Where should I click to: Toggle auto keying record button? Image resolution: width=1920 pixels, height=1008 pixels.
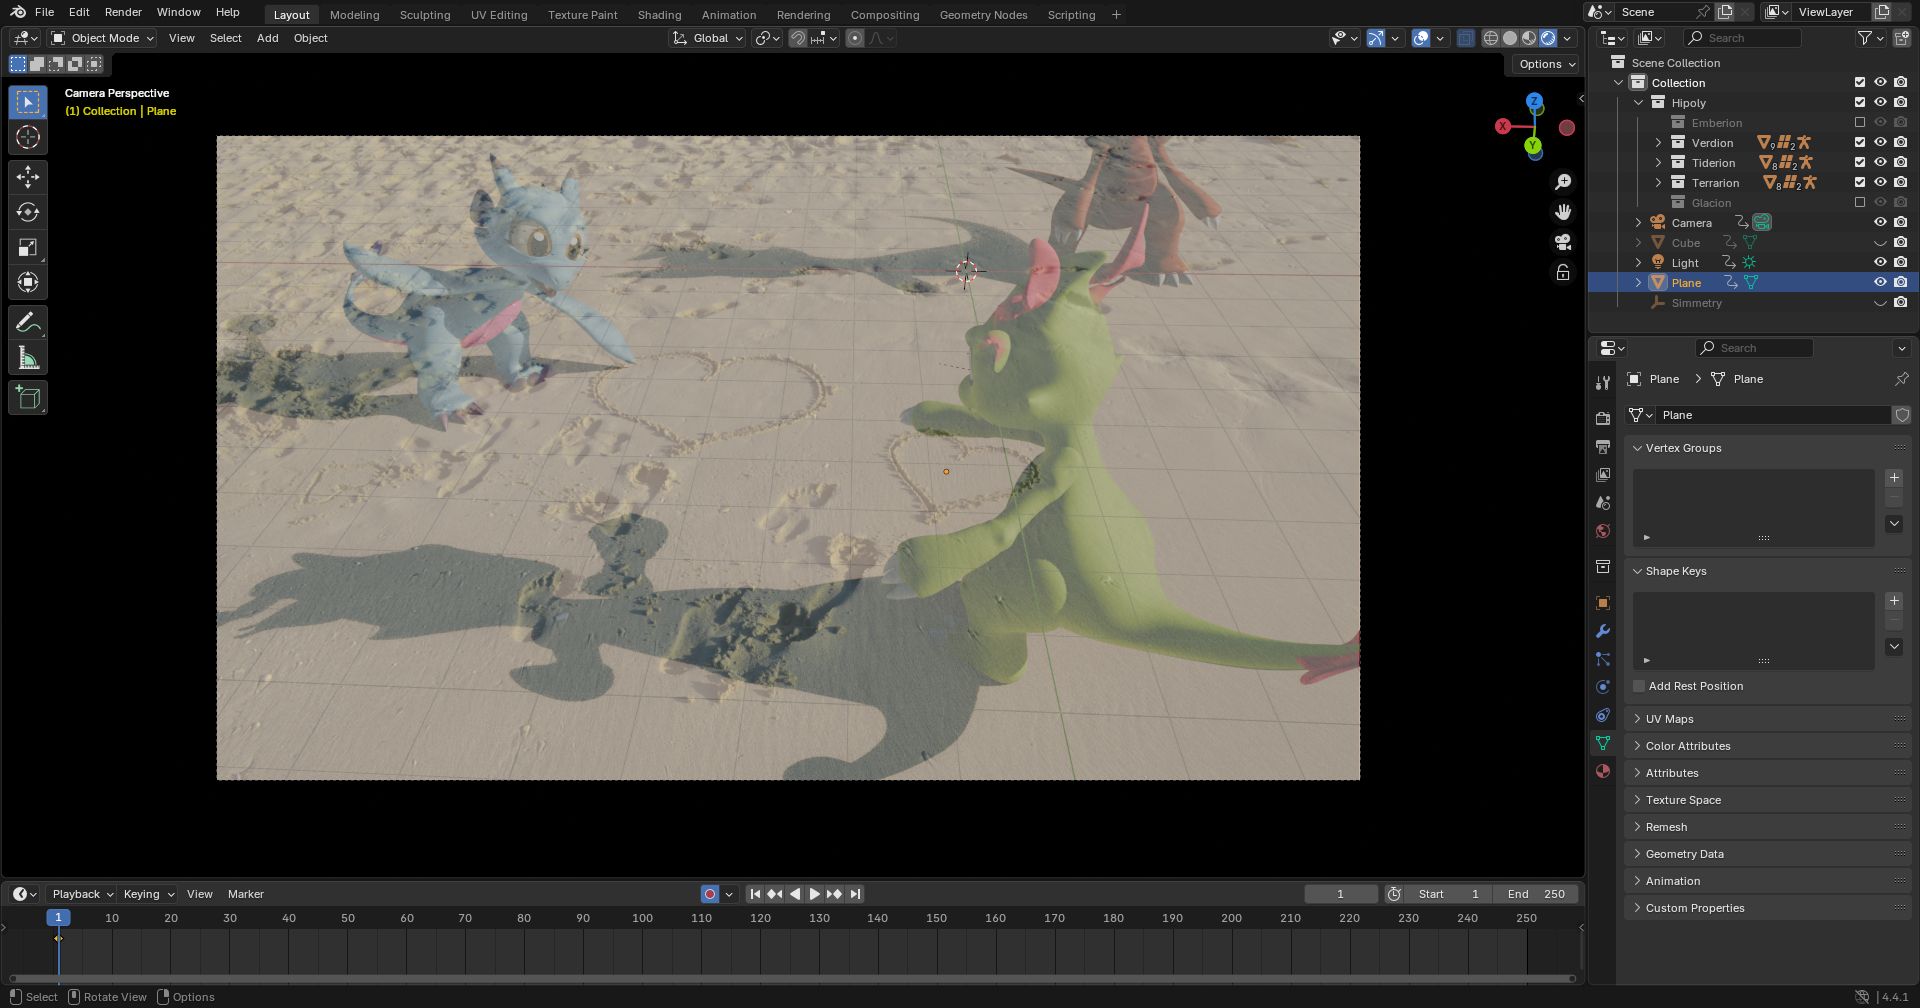(x=710, y=894)
